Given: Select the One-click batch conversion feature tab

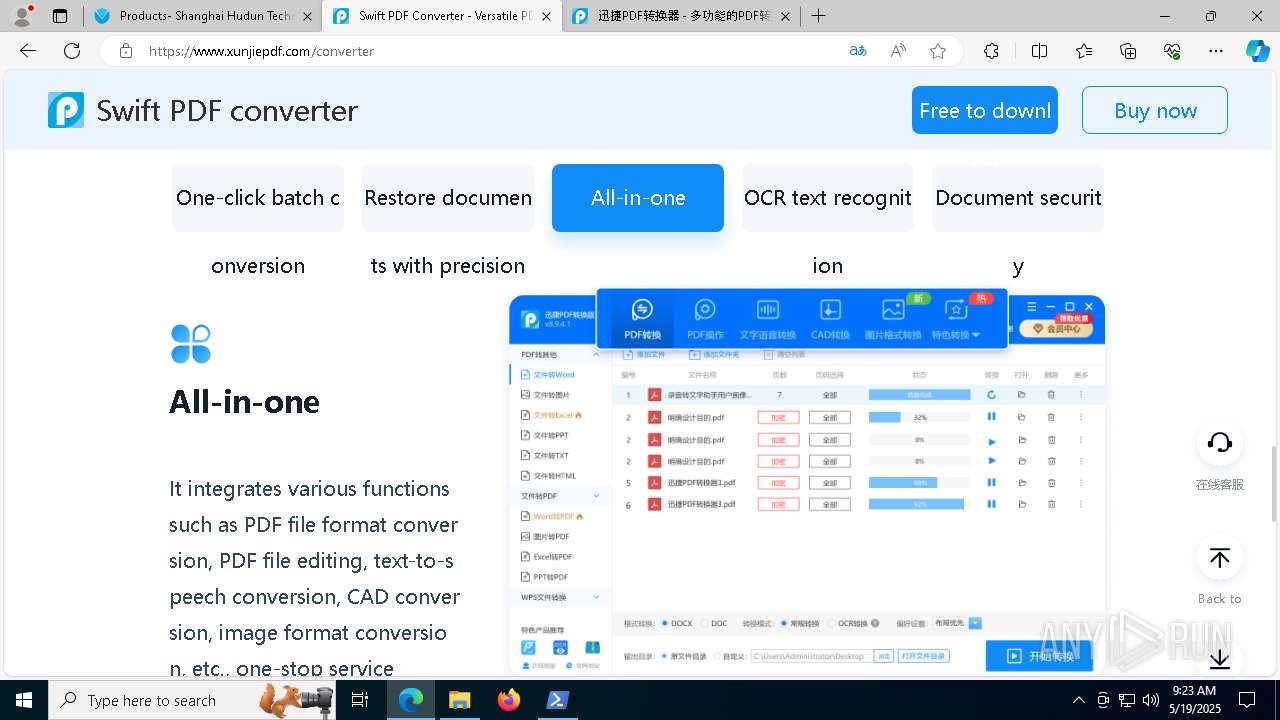Looking at the screenshot, I should coord(258,198).
